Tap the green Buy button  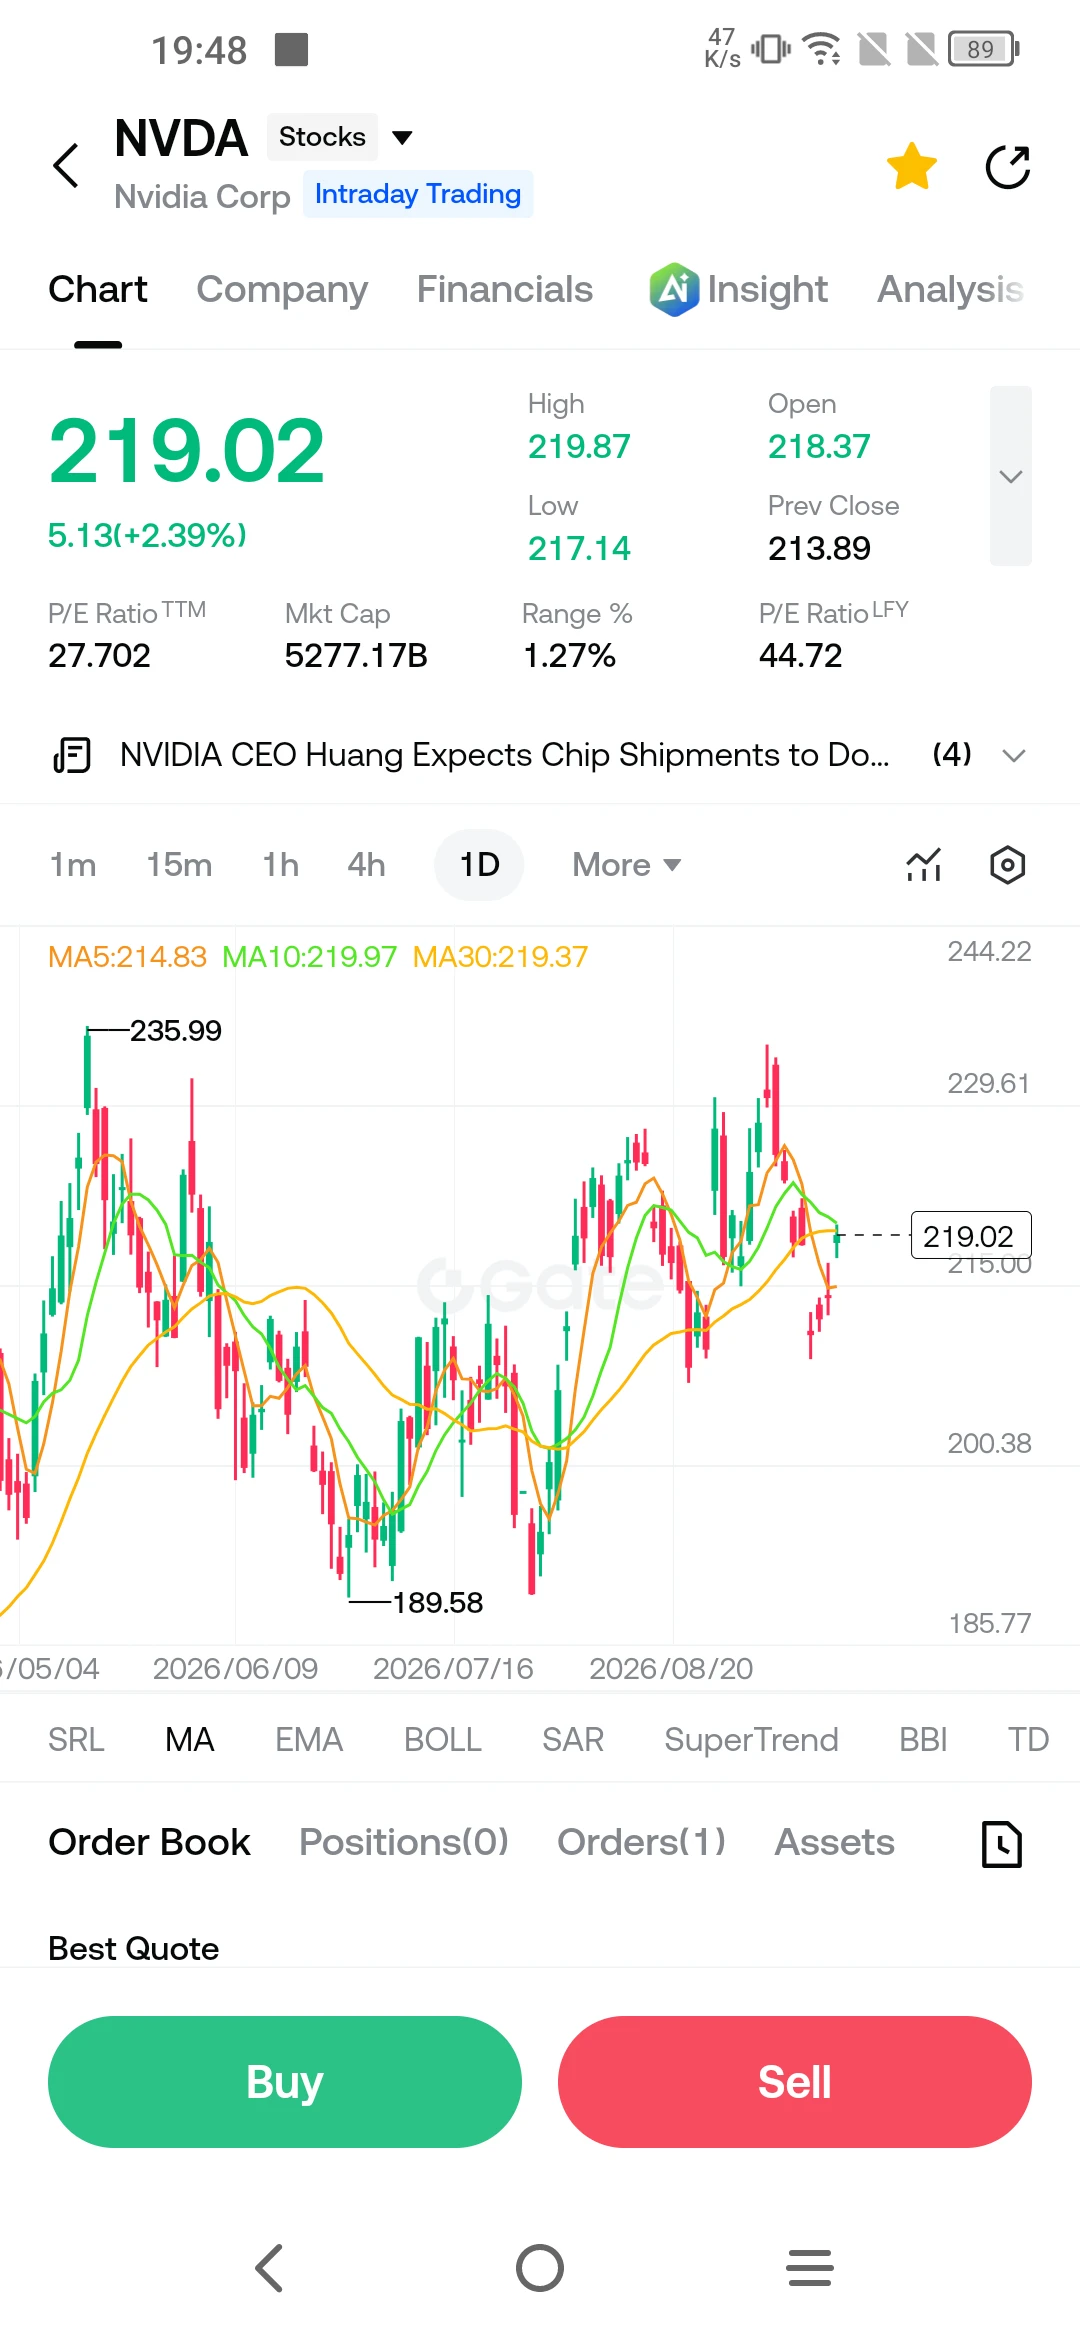tap(285, 2082)
